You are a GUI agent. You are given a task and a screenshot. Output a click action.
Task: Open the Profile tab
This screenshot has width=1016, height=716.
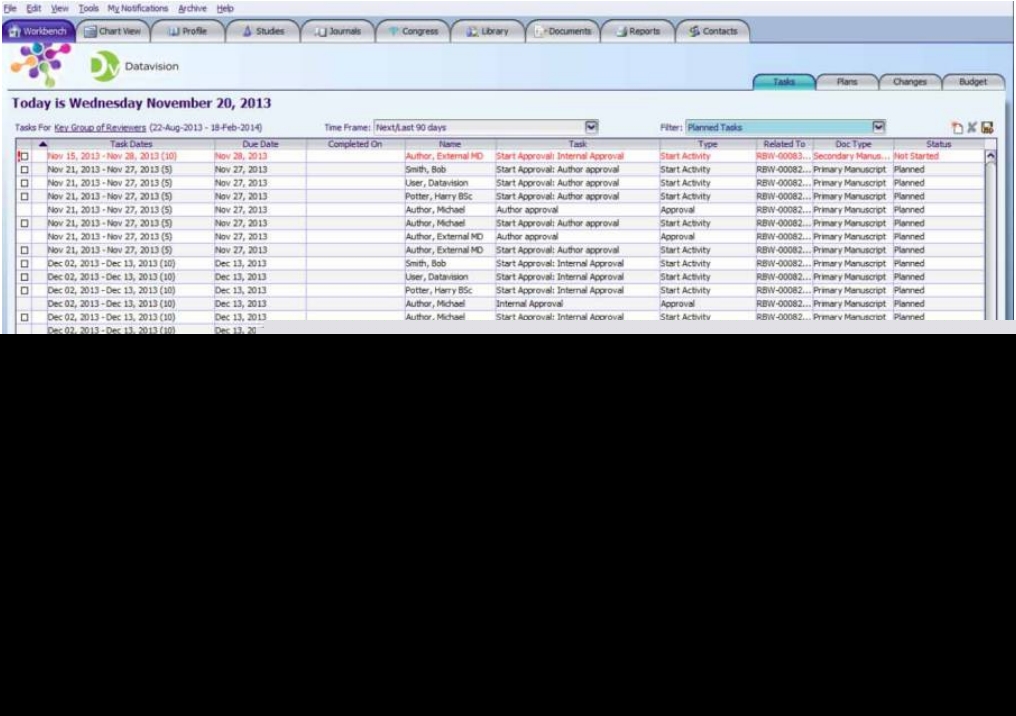pyautogui.click(x=188, y=31)
